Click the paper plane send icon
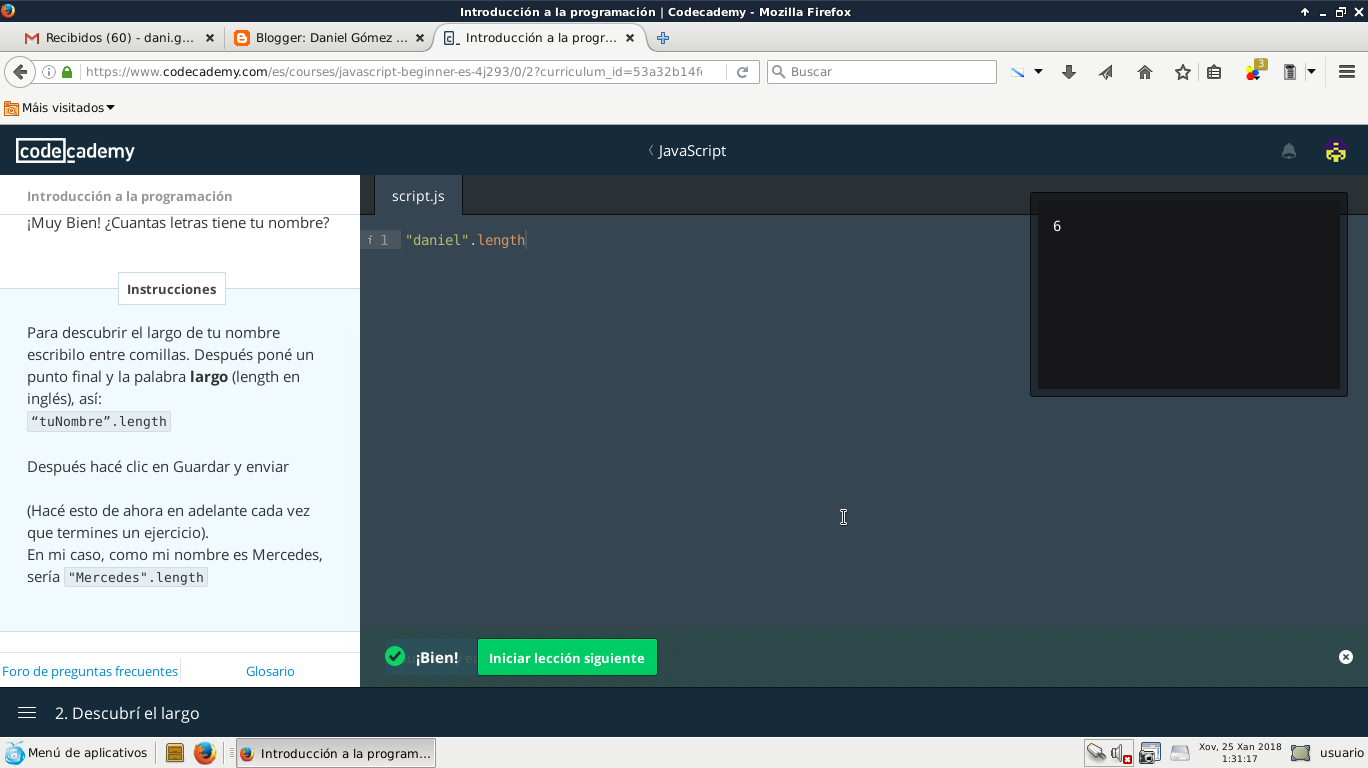 1106,72
